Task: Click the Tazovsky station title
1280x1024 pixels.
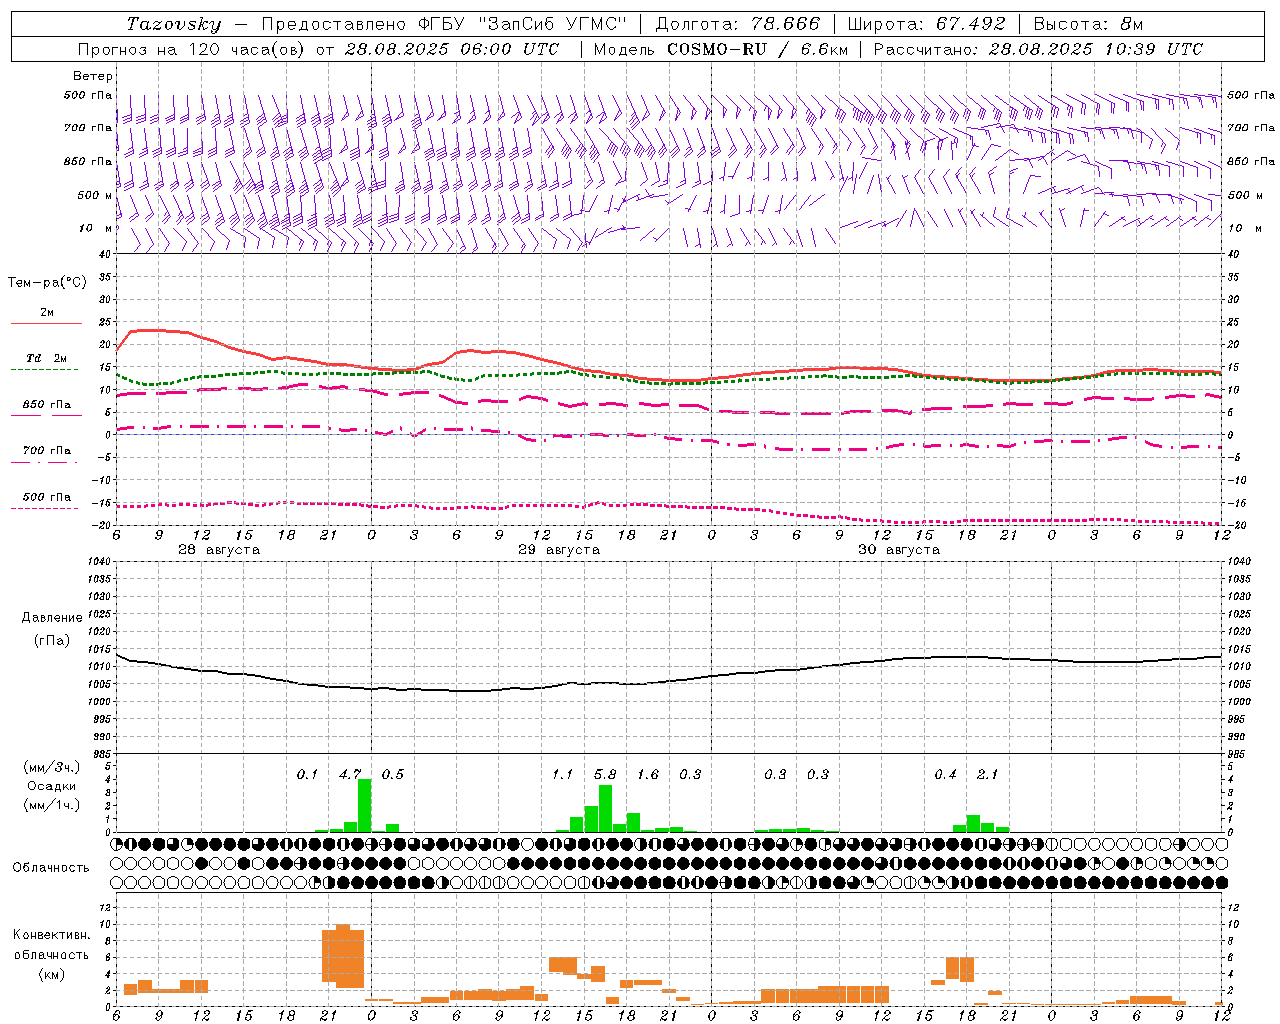Action: [x=173, y=24]
